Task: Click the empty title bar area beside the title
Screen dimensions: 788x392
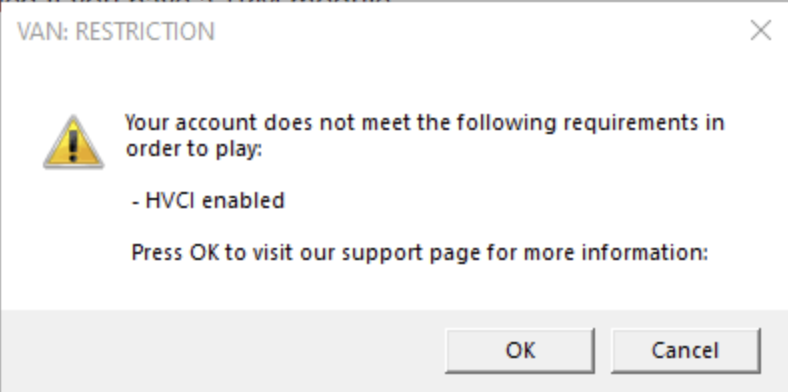Action: pyautogui.click(x=477, y=31)
